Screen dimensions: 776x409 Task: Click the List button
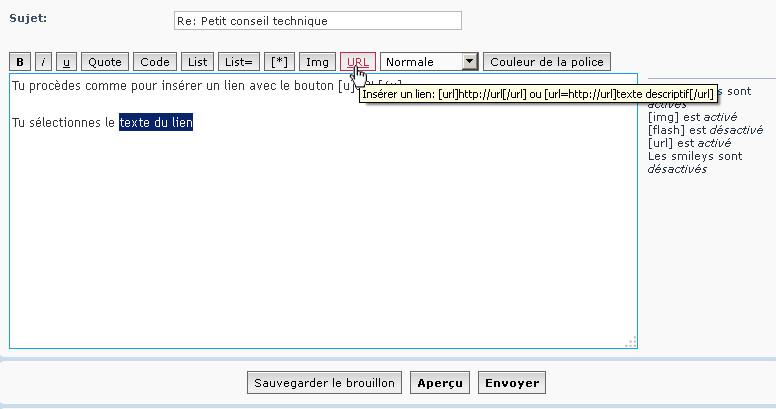click(196, 62)
